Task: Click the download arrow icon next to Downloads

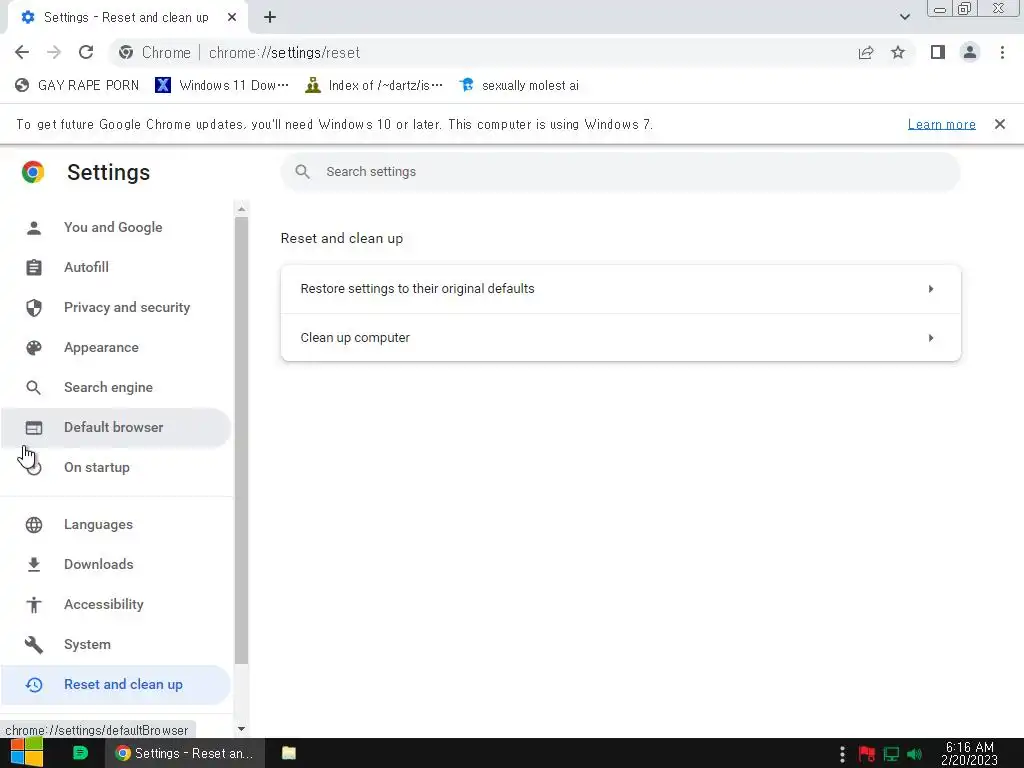Action: click(x=34, y=564)
